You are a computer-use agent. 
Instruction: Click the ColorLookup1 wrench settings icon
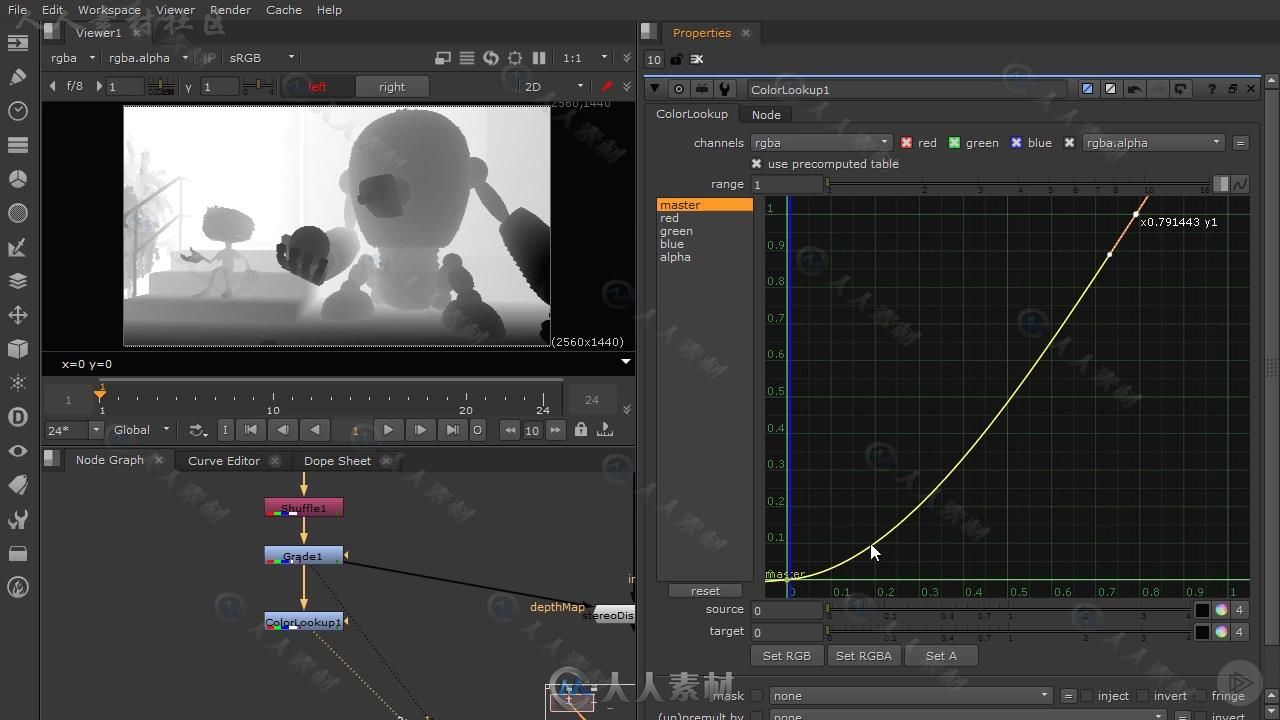pos(725,89)
